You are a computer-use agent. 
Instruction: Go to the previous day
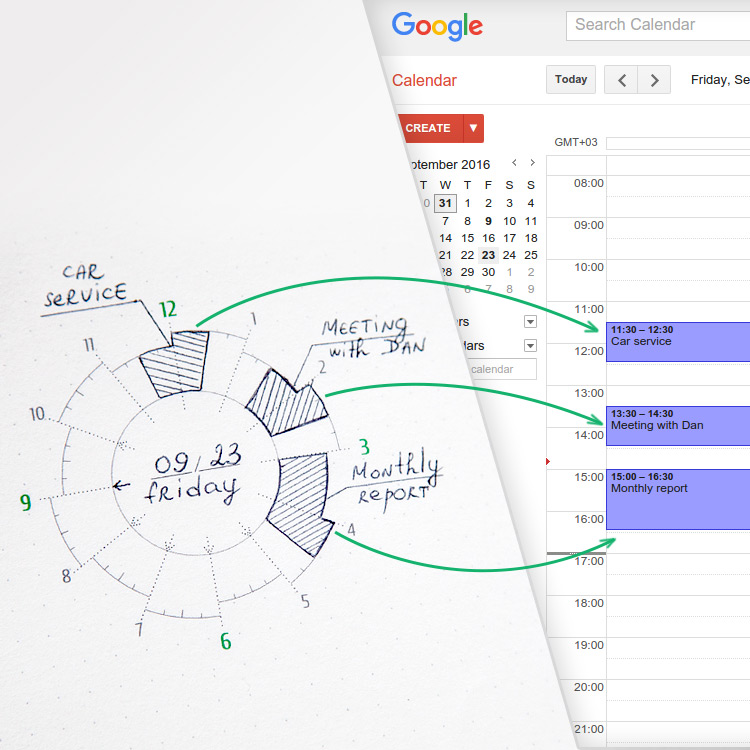tap(621, 80)
